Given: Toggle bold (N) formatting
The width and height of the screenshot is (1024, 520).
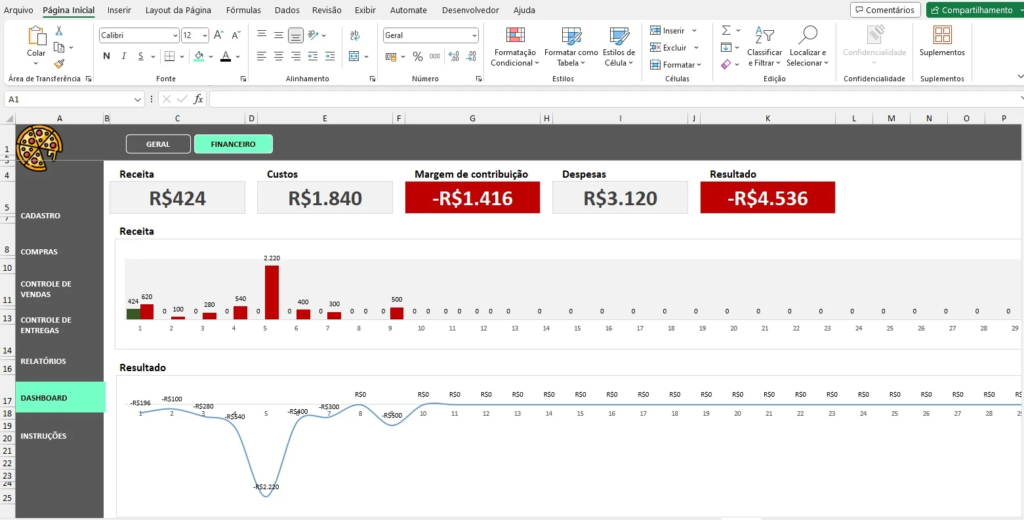Looking at the screenshot, I should (x=106, y=56).
